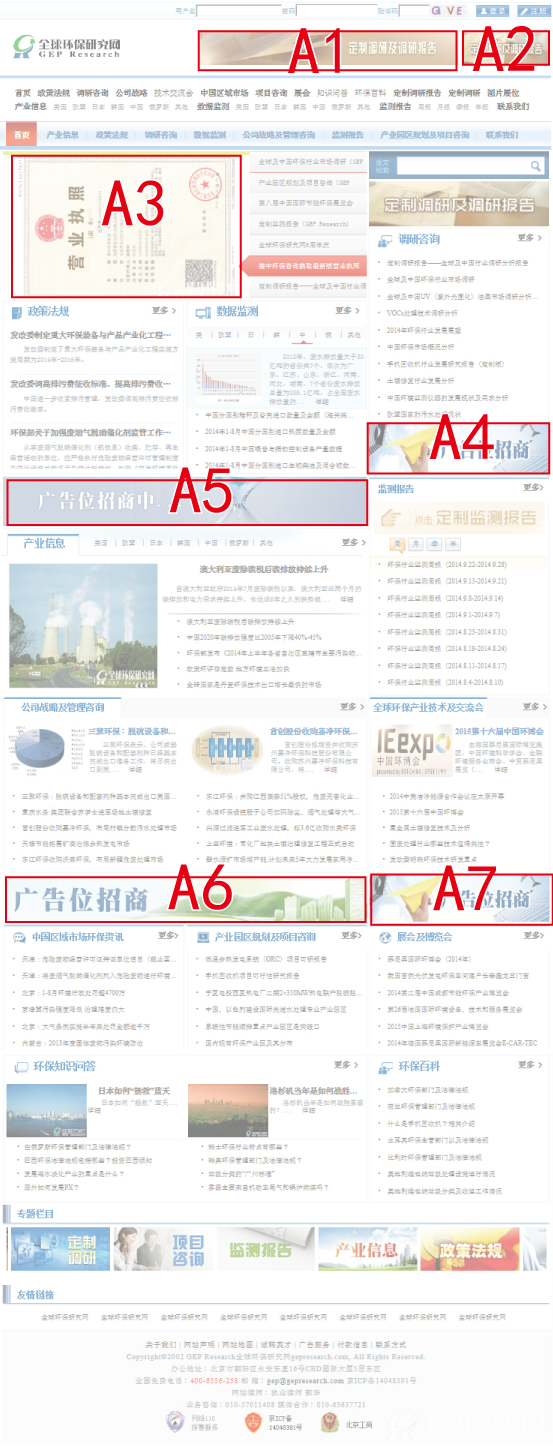Open the data monitoring bar chart thumbnail
The image size is (553, 1446).
(x=234, y=378)
